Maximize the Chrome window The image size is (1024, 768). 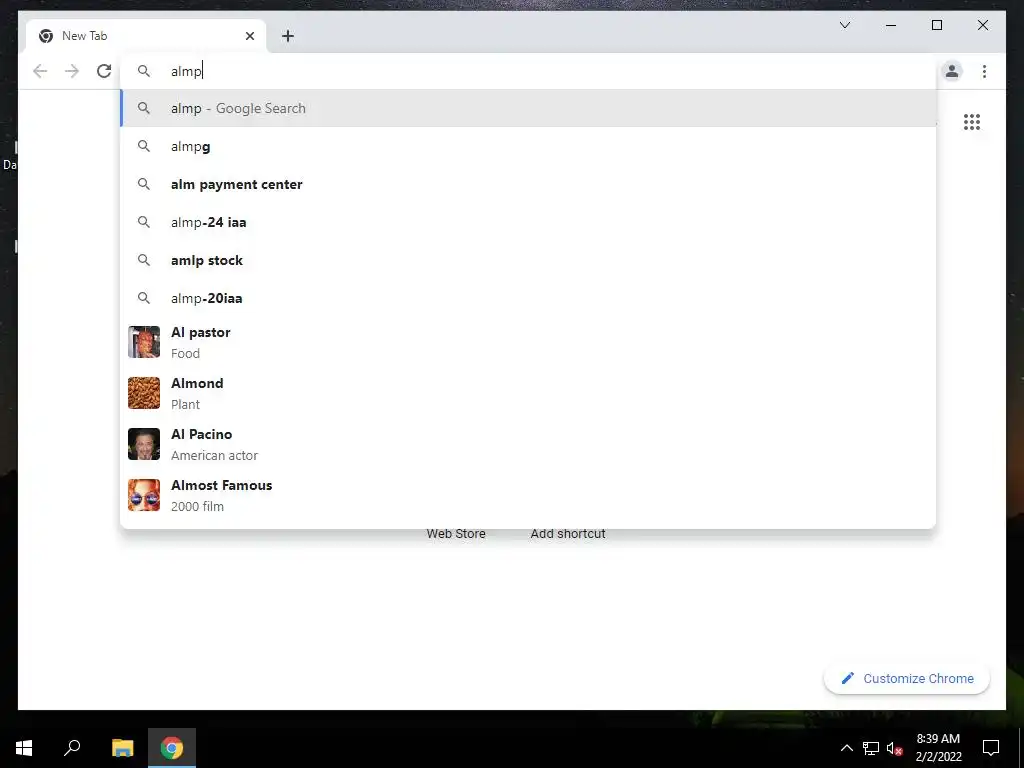pos(936,25)
